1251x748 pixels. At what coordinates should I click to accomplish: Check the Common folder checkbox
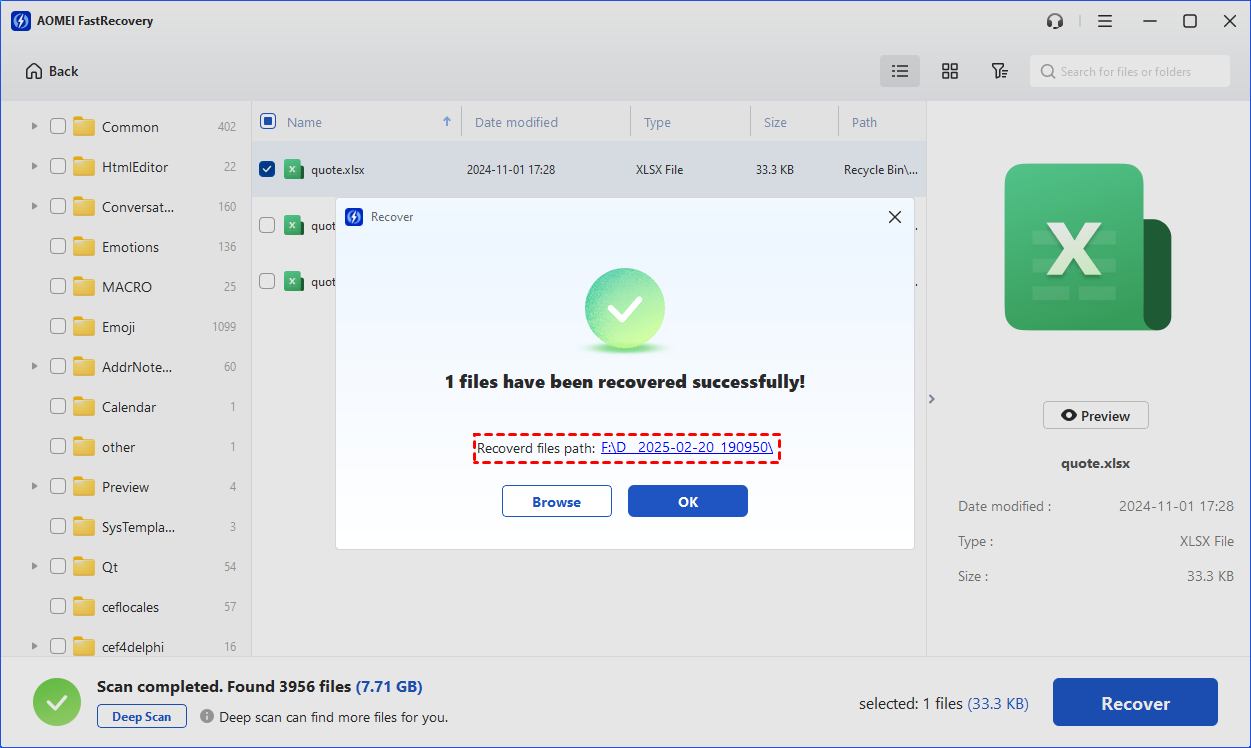[58, 126]
